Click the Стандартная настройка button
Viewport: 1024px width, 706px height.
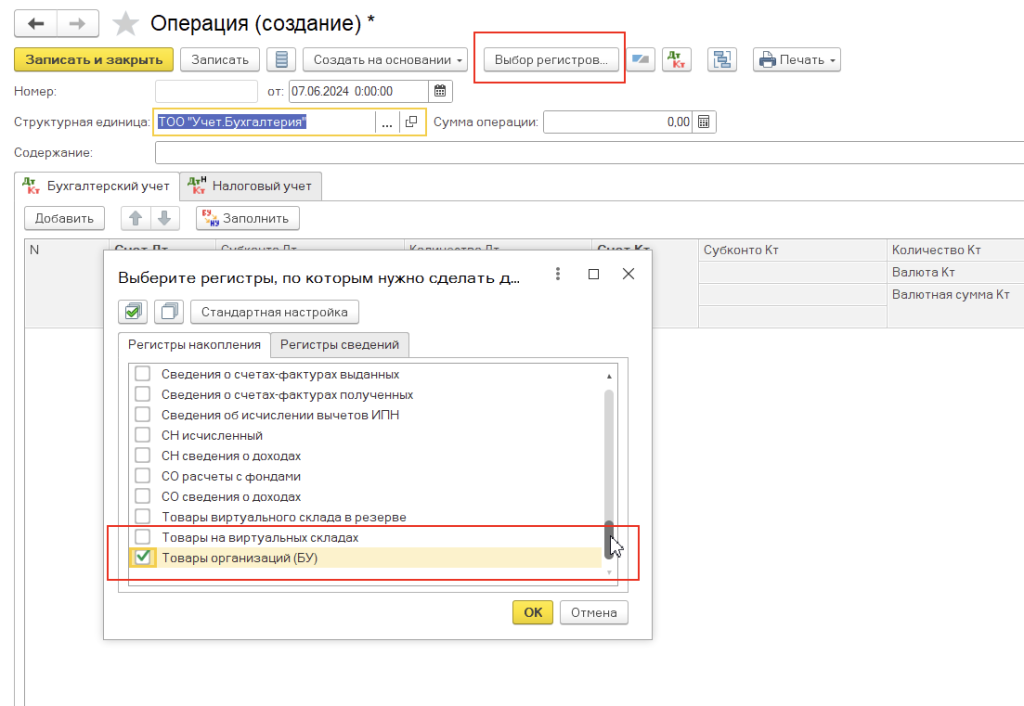pos(274,312)
